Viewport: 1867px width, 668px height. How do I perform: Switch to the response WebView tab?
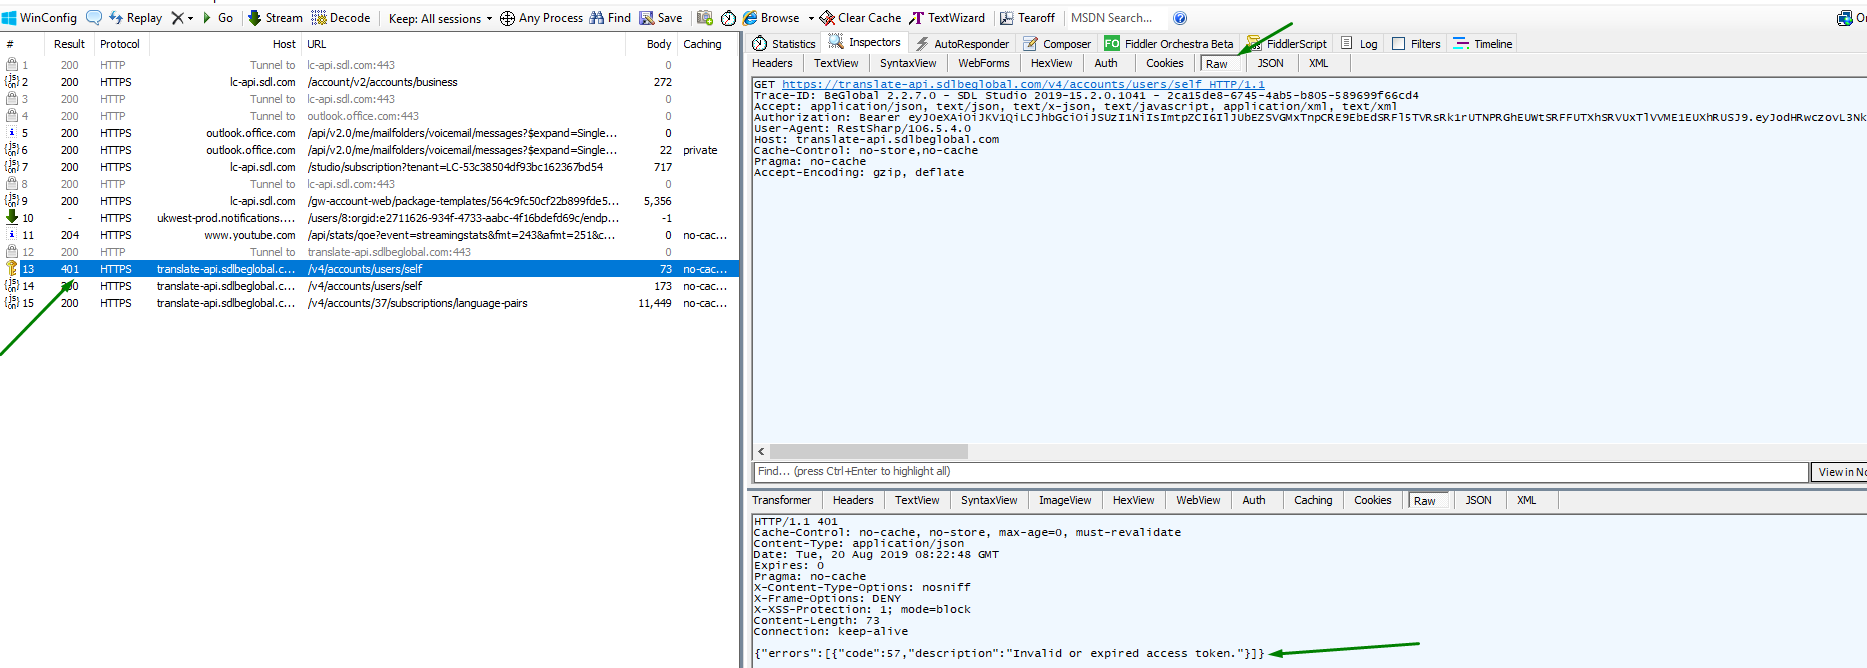point(1198,500)
